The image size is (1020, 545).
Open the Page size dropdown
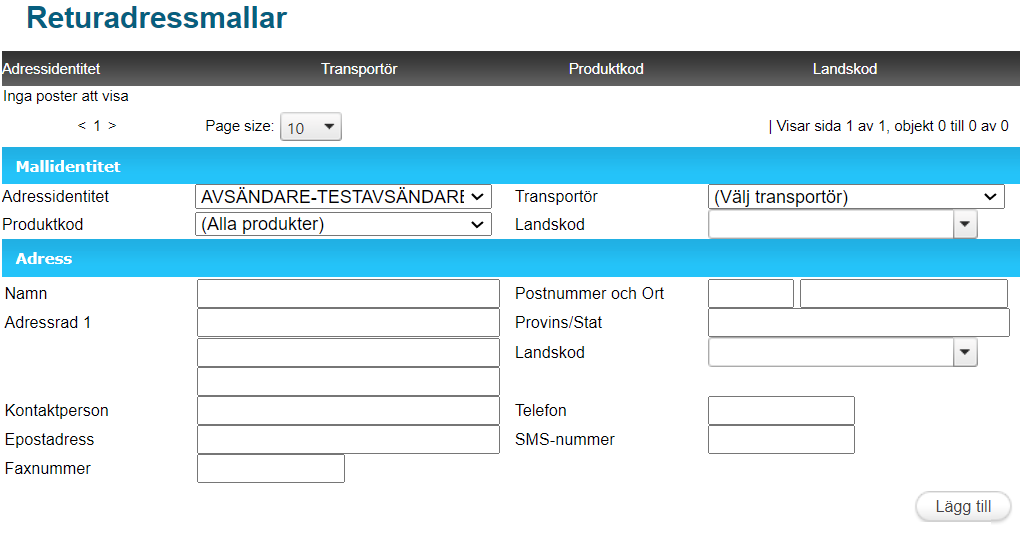311,127
